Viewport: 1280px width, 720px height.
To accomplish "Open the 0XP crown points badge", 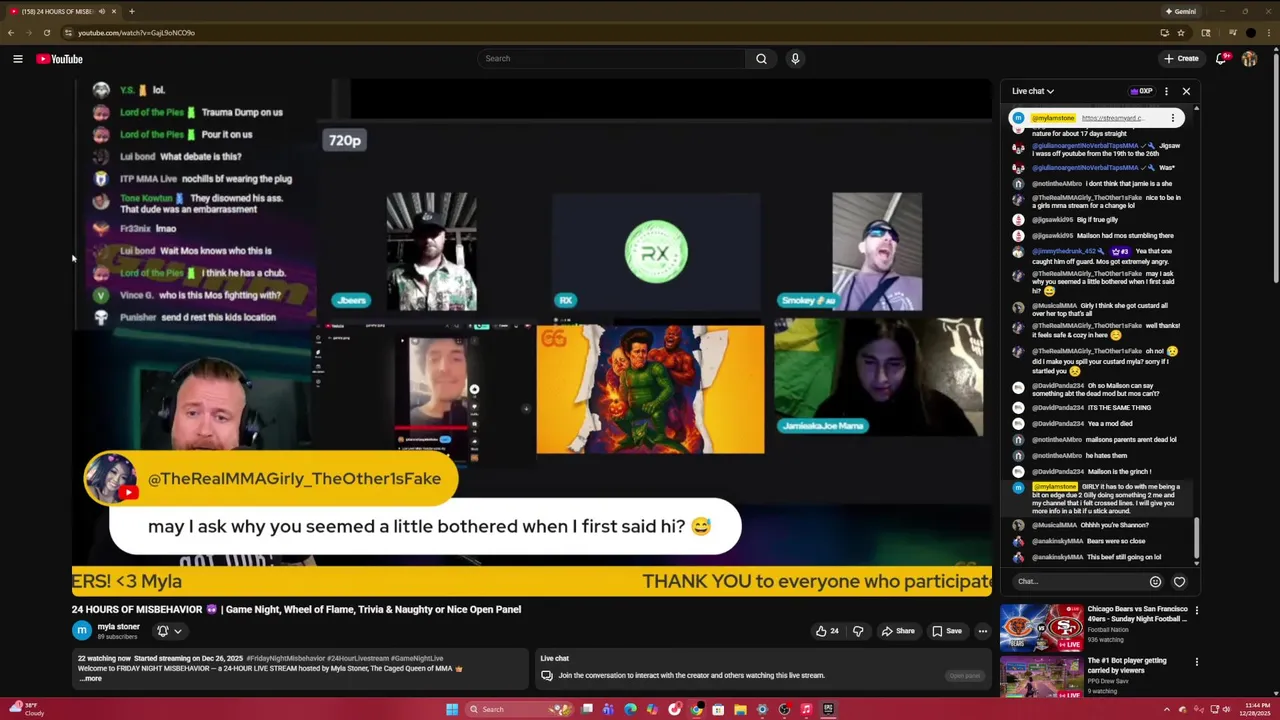I will (1141, 91).
